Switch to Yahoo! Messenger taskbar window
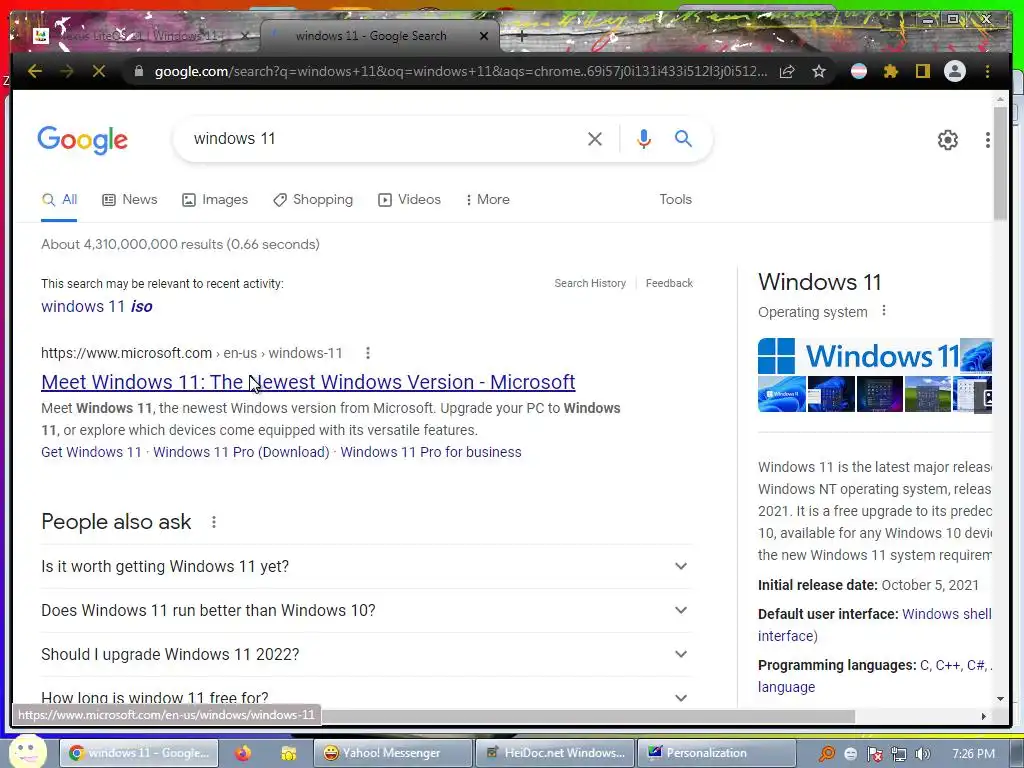Viewport: 1024px width, 768px height. [x=392, y=753]
